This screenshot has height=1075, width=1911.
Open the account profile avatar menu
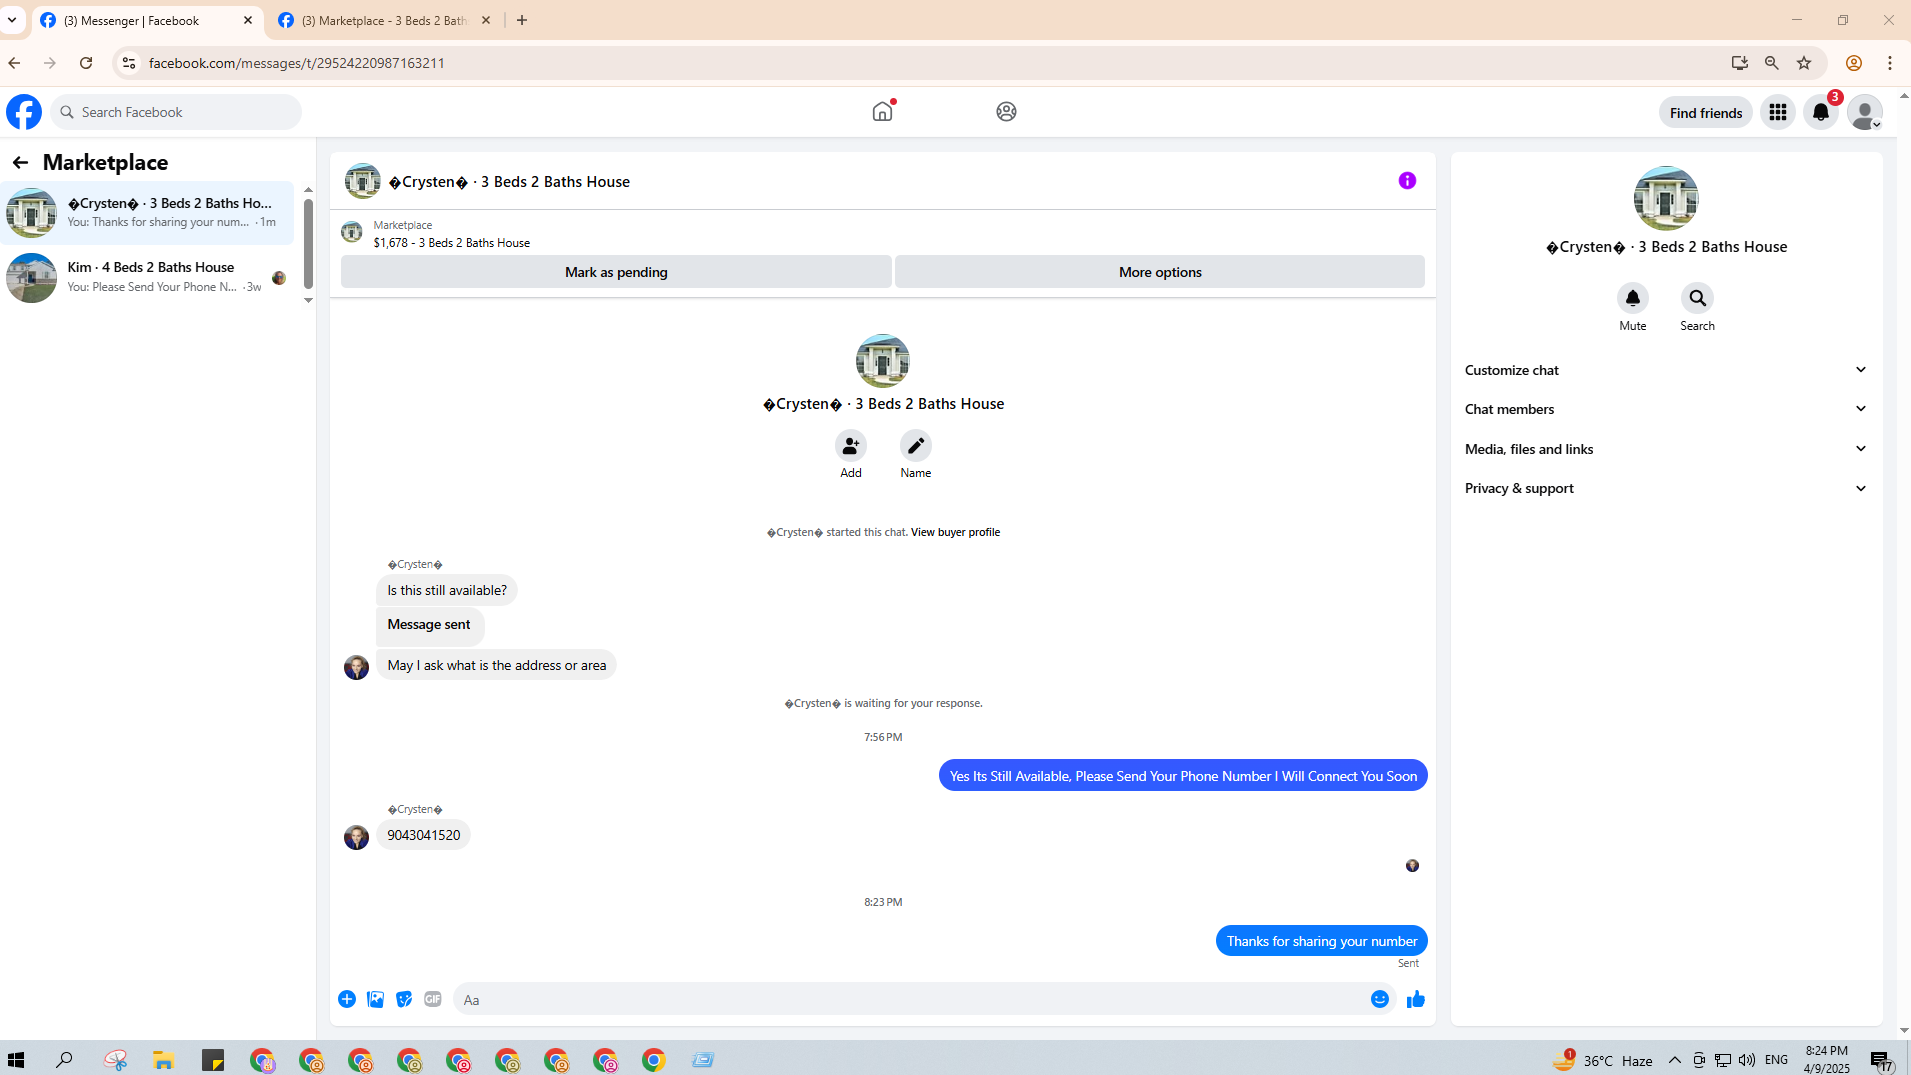1864,113
